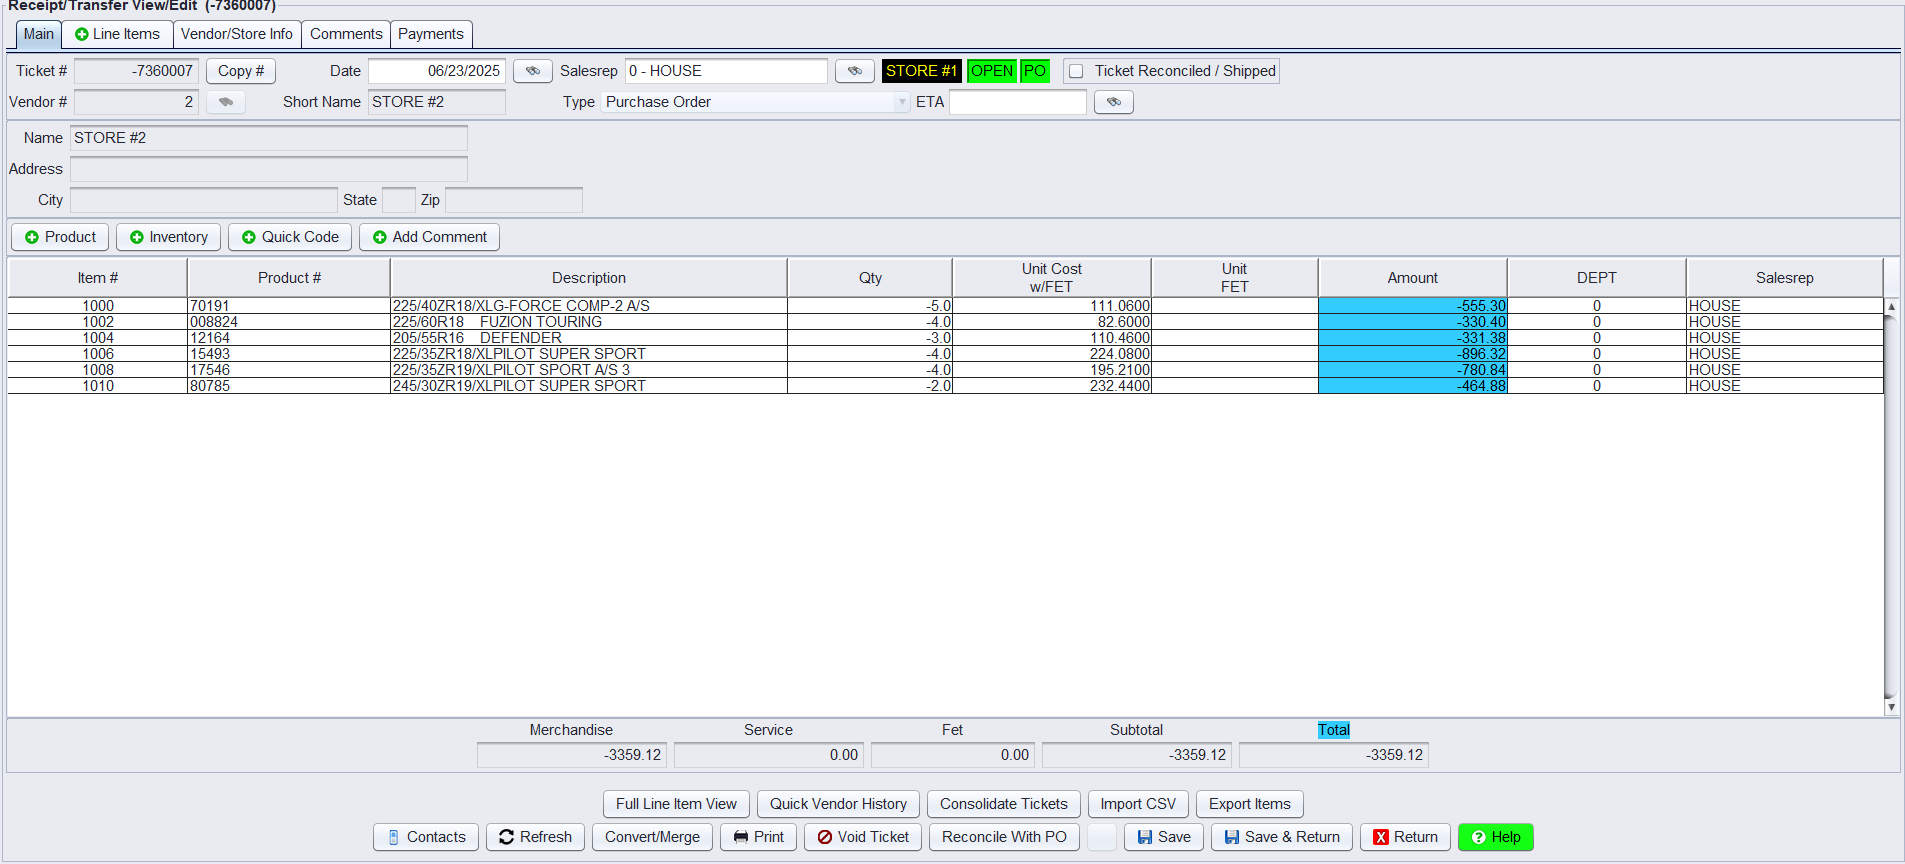Refresh the ticket with Refresh button
The height and width of the screenshot is (864, 1905).
pos(535,837)
